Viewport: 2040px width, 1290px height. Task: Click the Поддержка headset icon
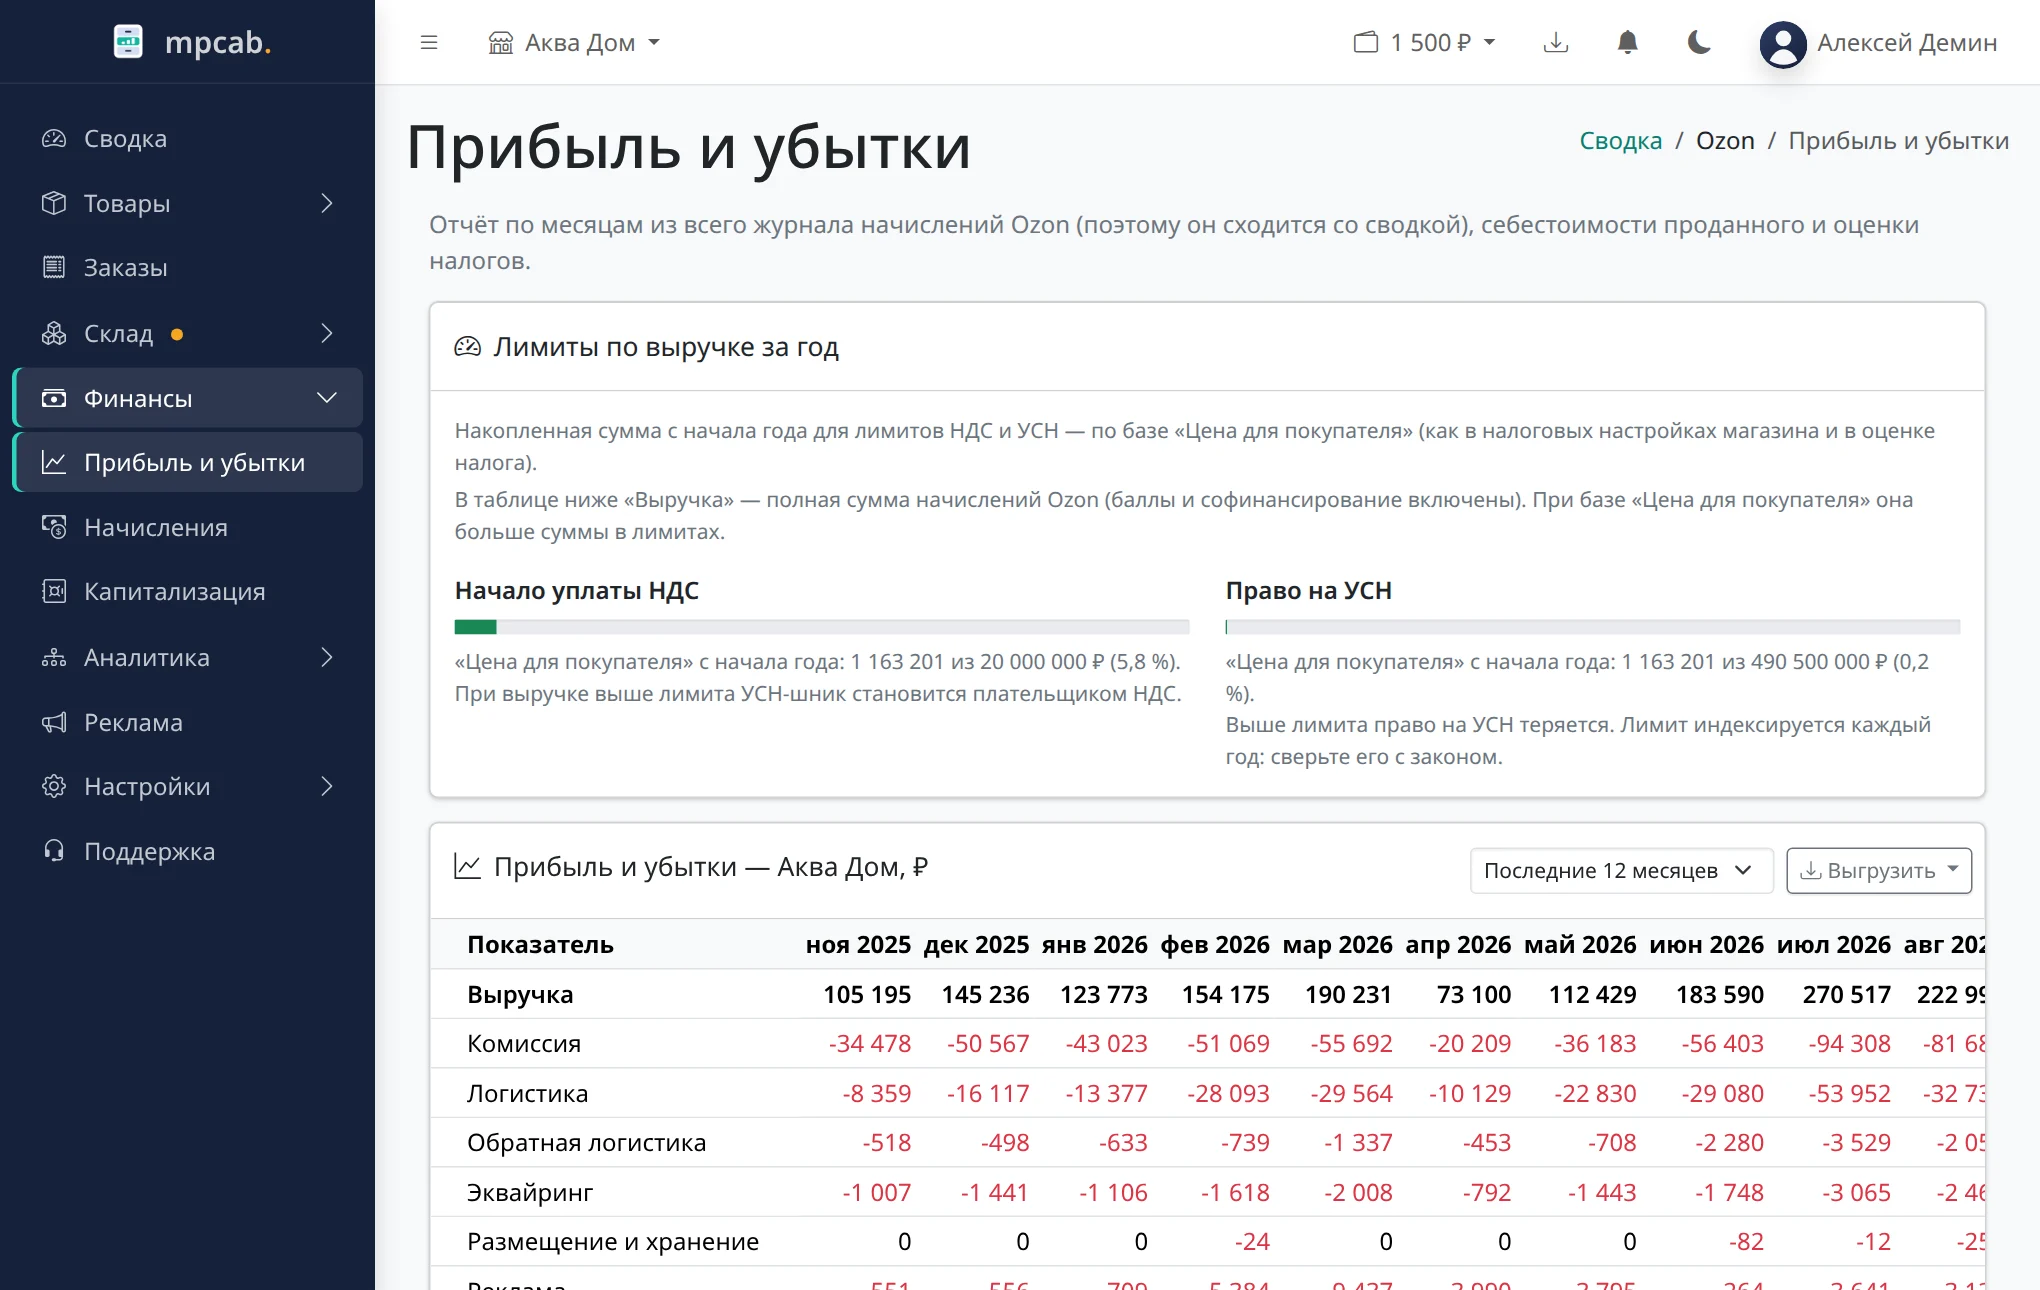coord(54,851)
